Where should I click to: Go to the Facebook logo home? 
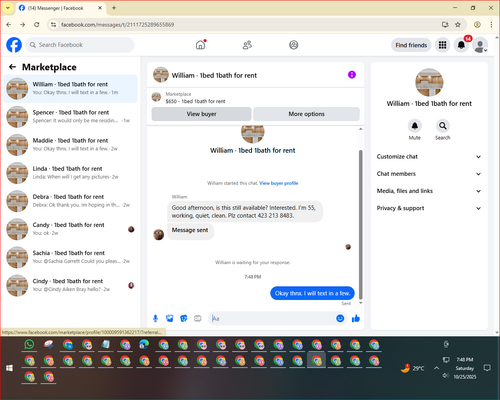pos(14,45)
